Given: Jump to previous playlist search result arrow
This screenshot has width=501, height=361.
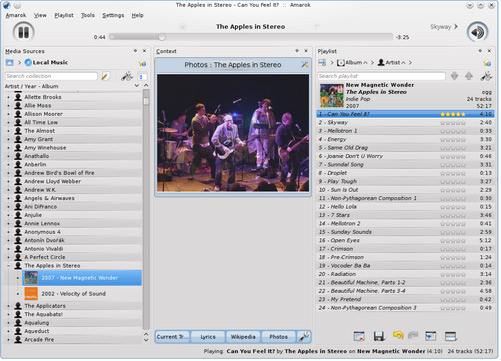Looking at the screenshot, I should click(x=469, y=76).
